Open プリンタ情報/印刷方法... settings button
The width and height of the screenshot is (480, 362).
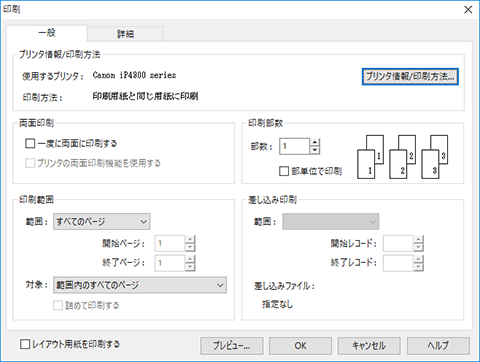pos(410,77)
